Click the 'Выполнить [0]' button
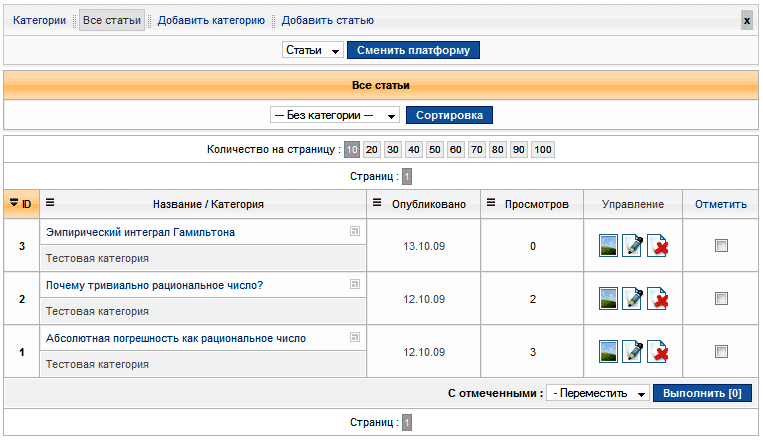 (x=702, y=393)
